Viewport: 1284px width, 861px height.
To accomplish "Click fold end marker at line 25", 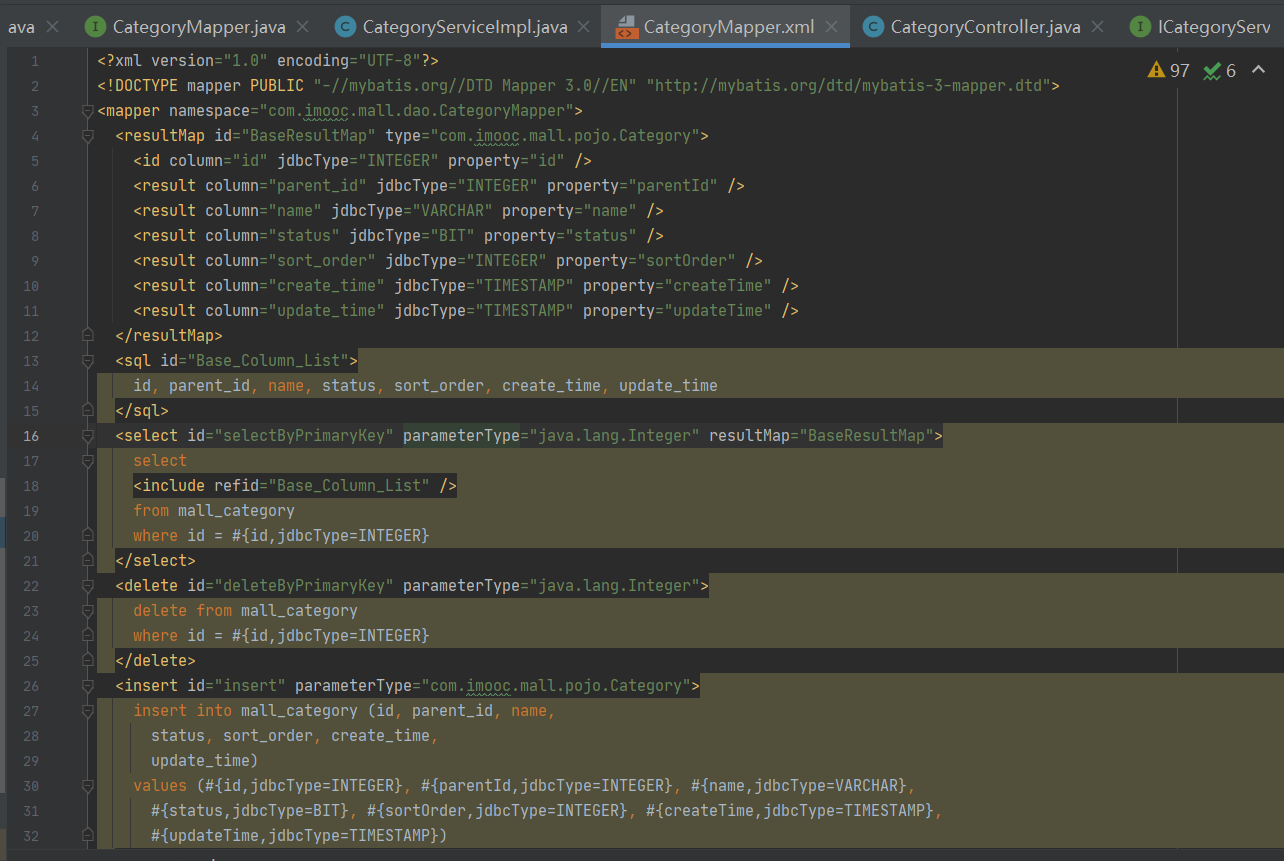I will pyautogui.click(x=88, y=661).
